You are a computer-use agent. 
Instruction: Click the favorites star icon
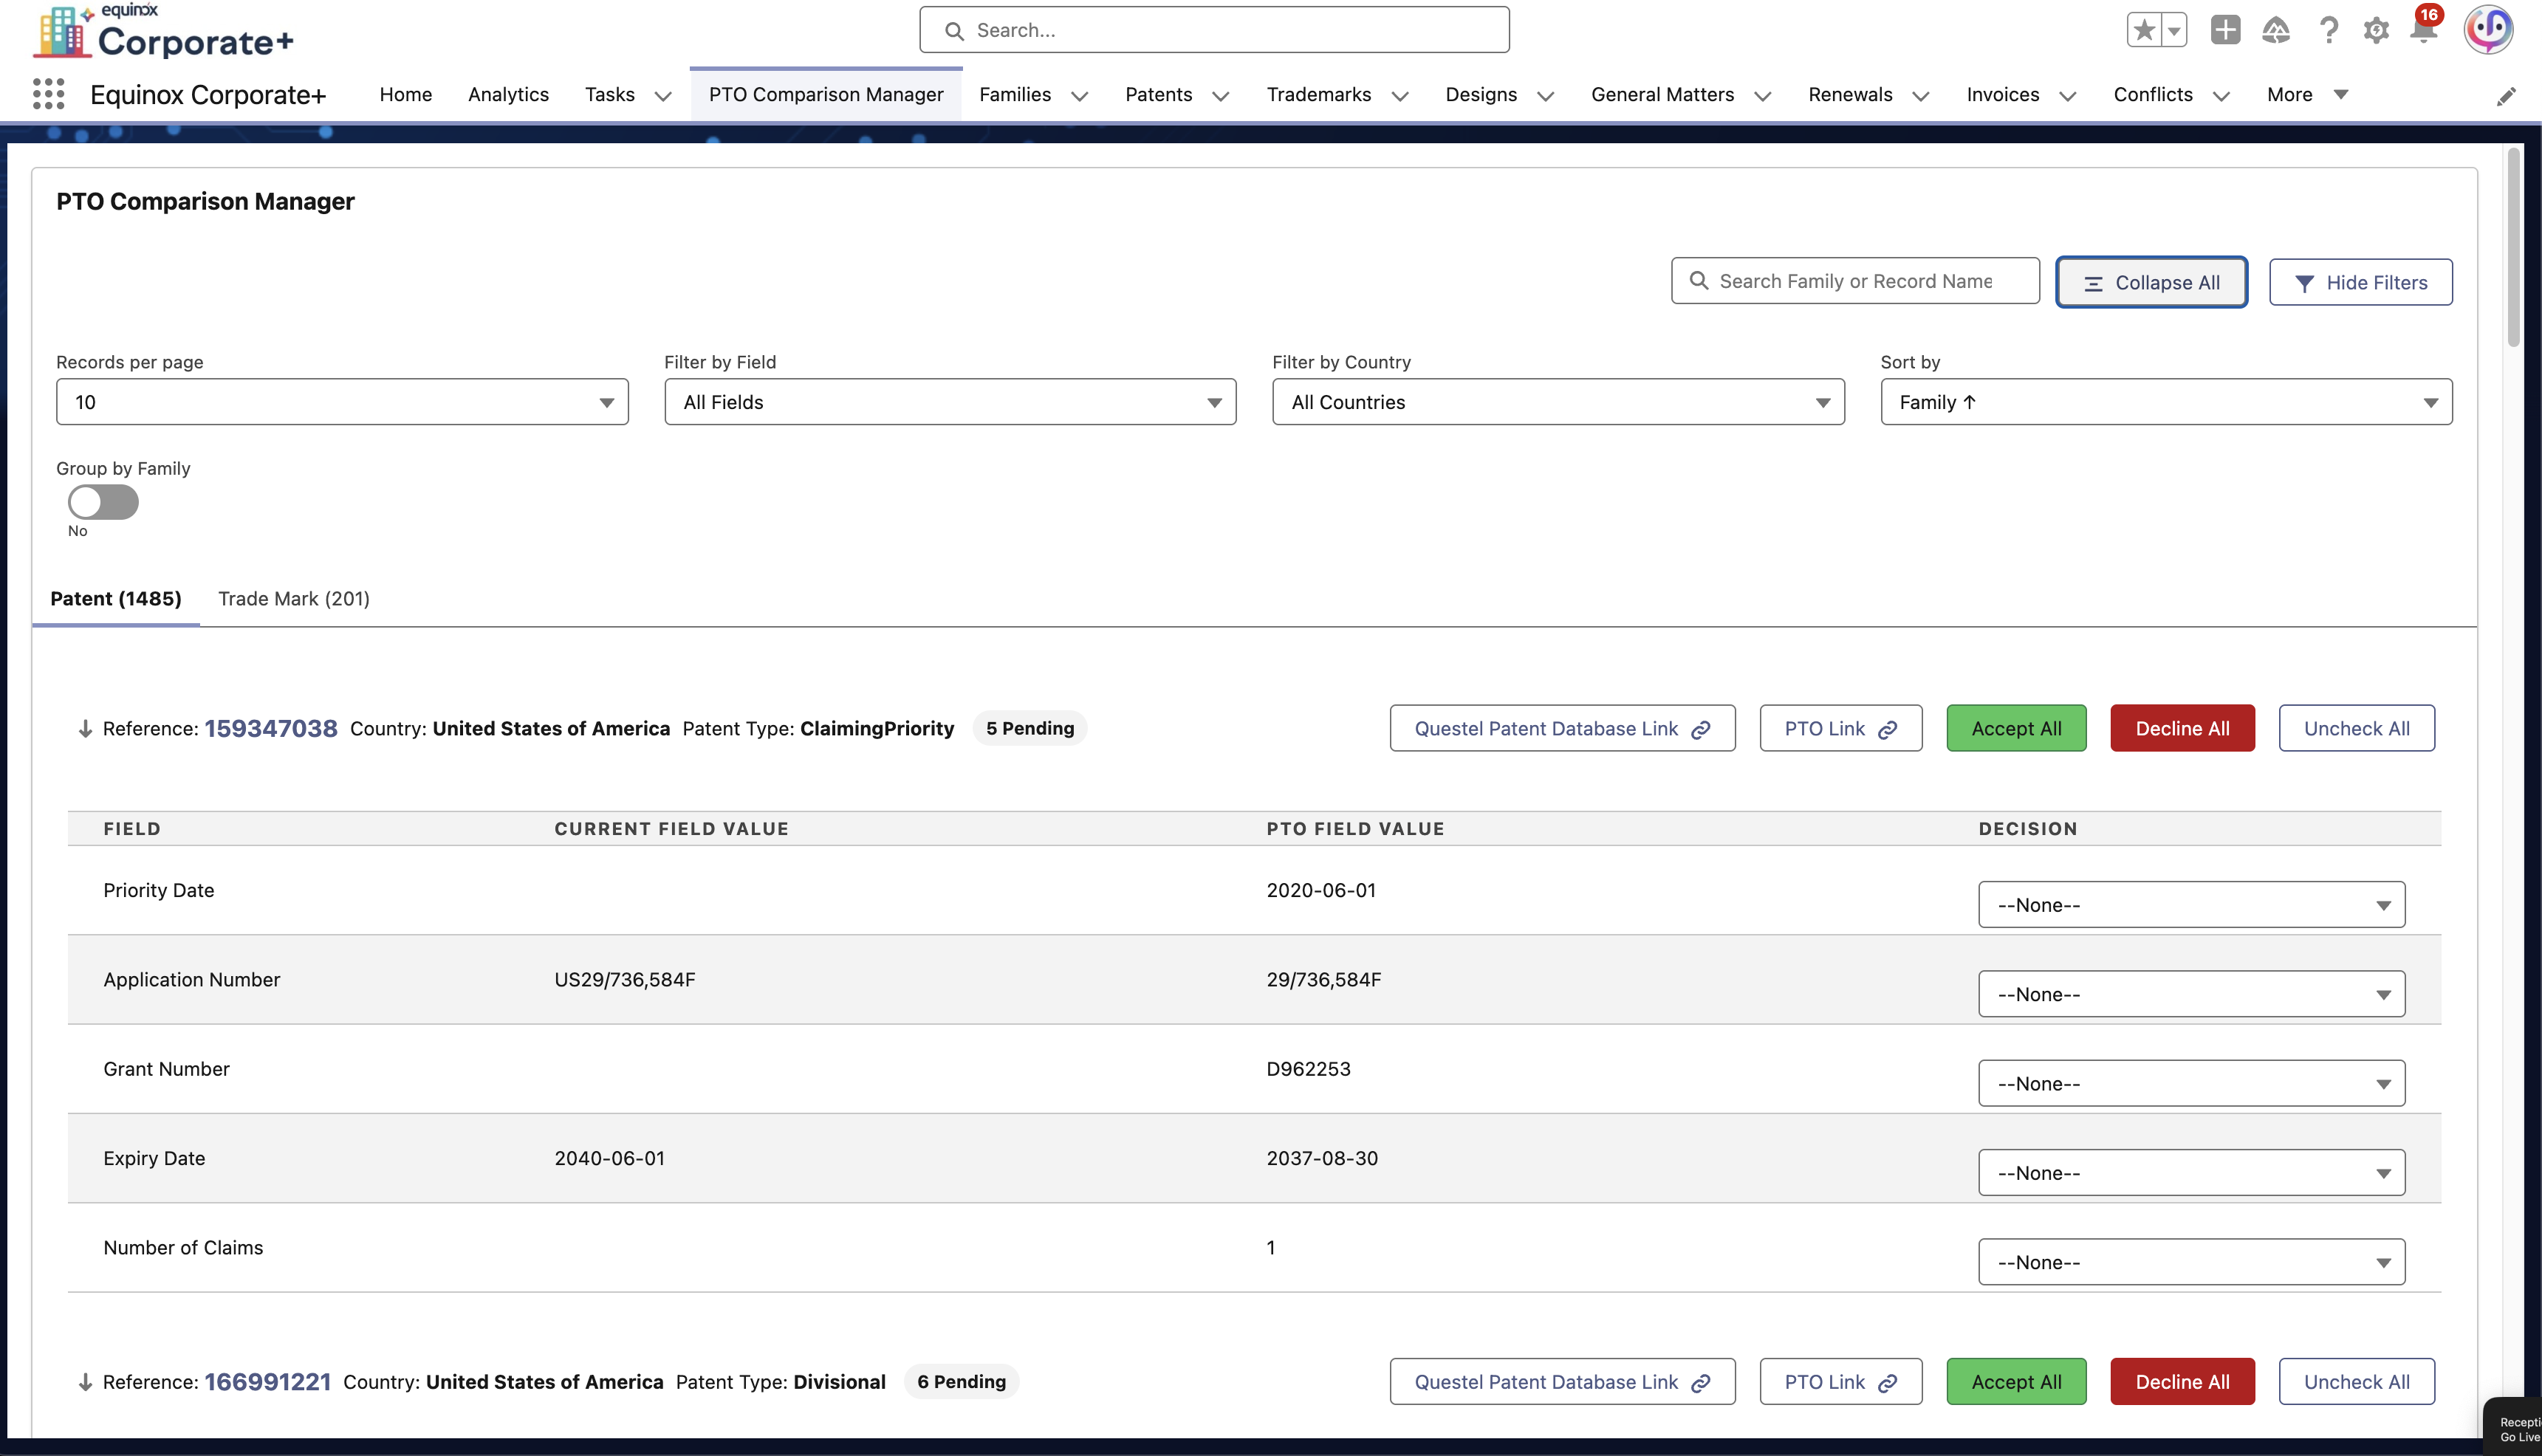[2143, 30]
